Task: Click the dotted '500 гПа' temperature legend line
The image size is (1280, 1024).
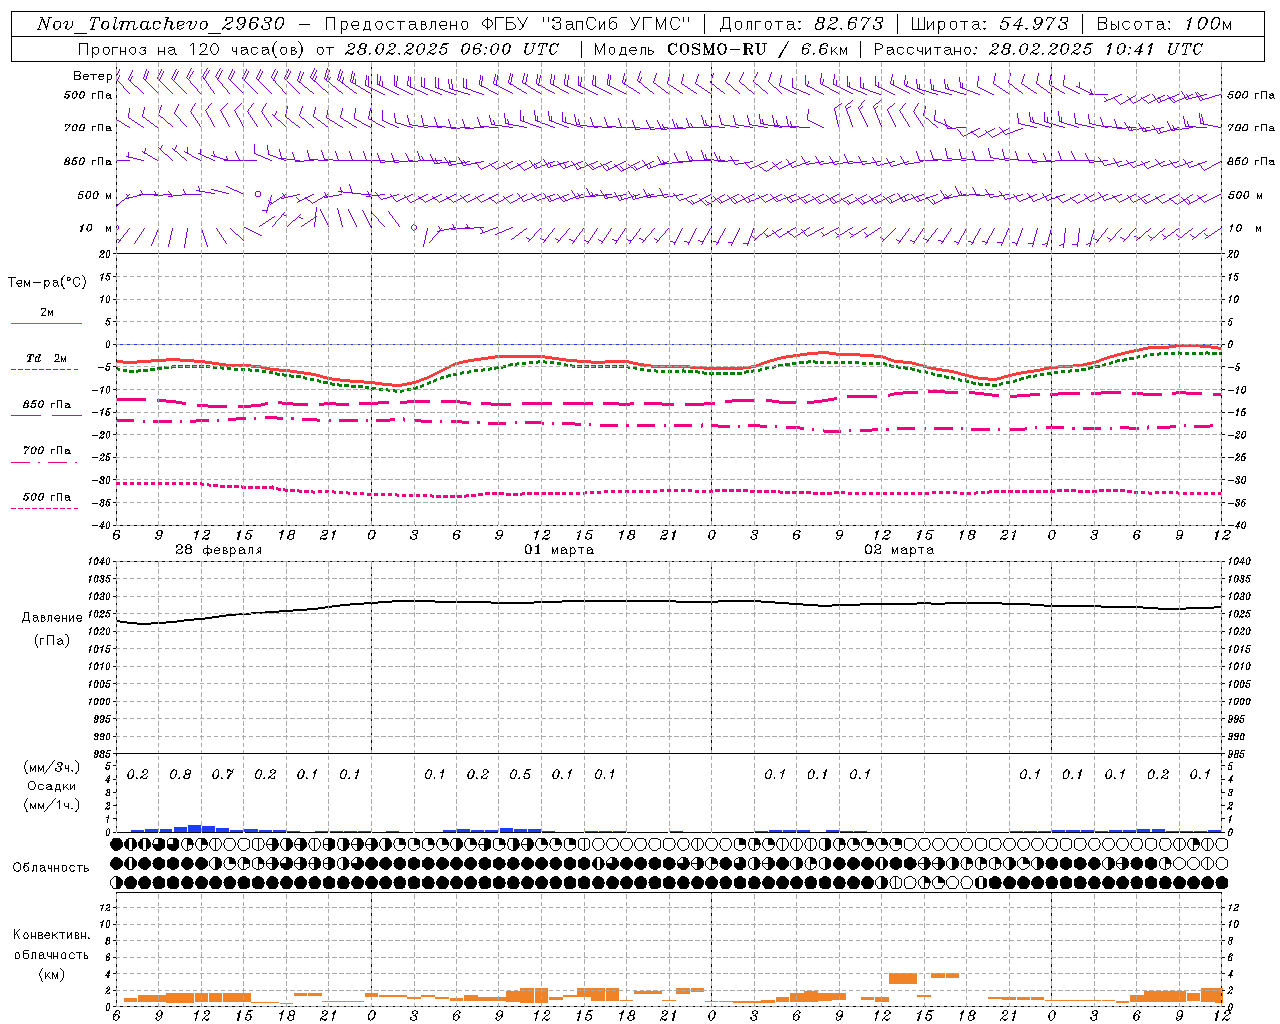Action: coord(45,509)
